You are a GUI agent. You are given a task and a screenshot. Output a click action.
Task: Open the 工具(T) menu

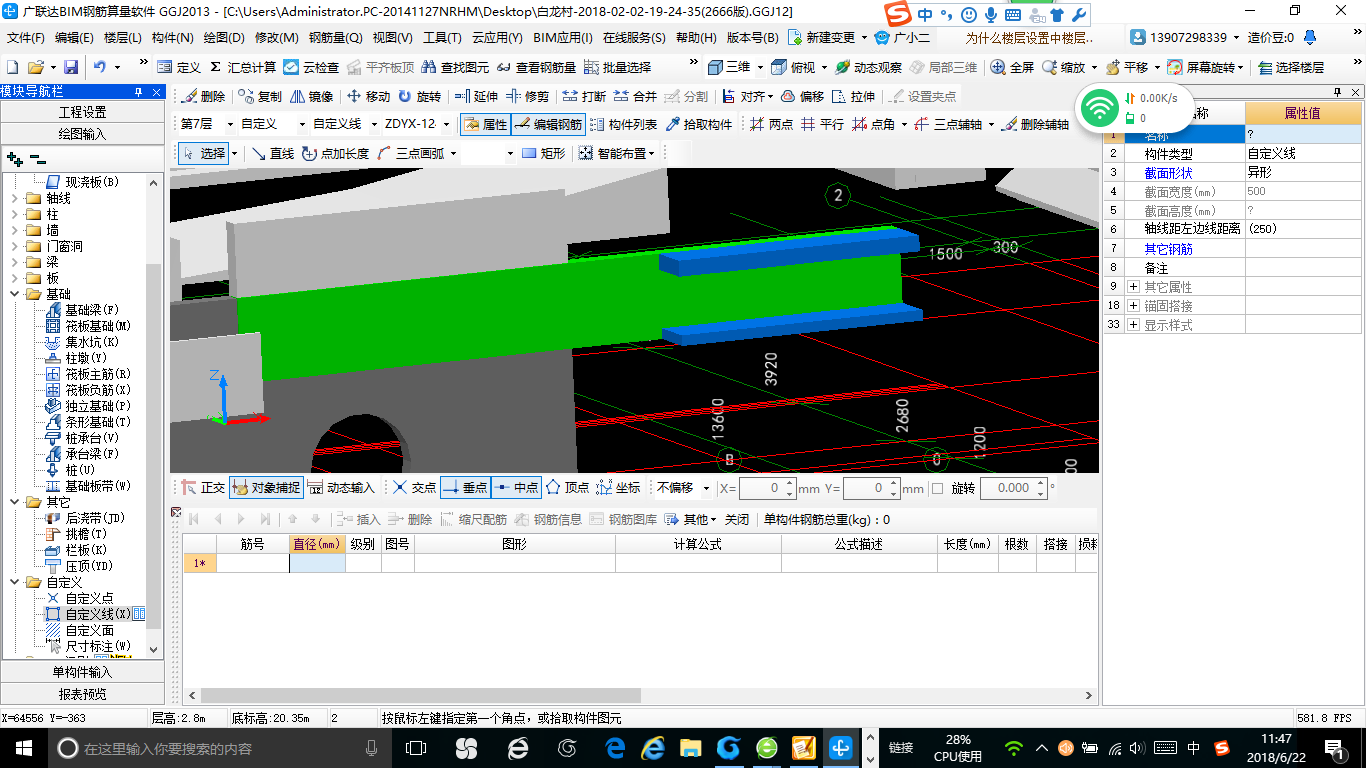tap(442, 38)
